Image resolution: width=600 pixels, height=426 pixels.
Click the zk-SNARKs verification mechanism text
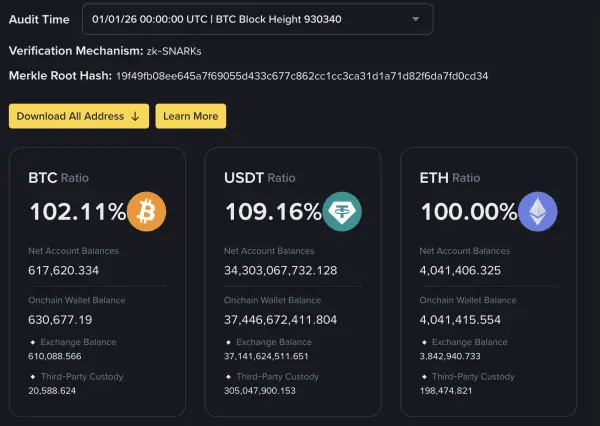(x=174, y=51)
